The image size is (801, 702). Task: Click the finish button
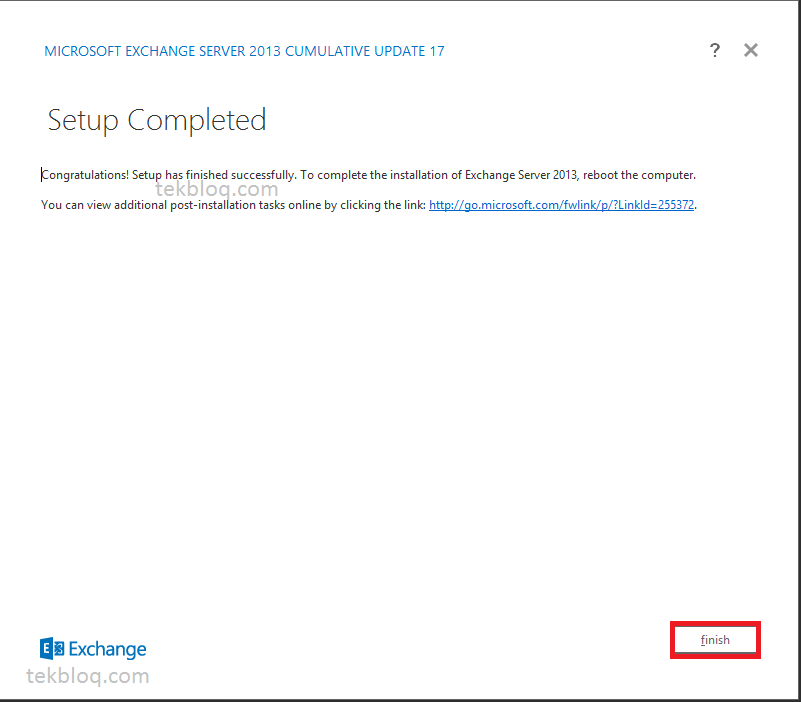[x=715, y=640]
